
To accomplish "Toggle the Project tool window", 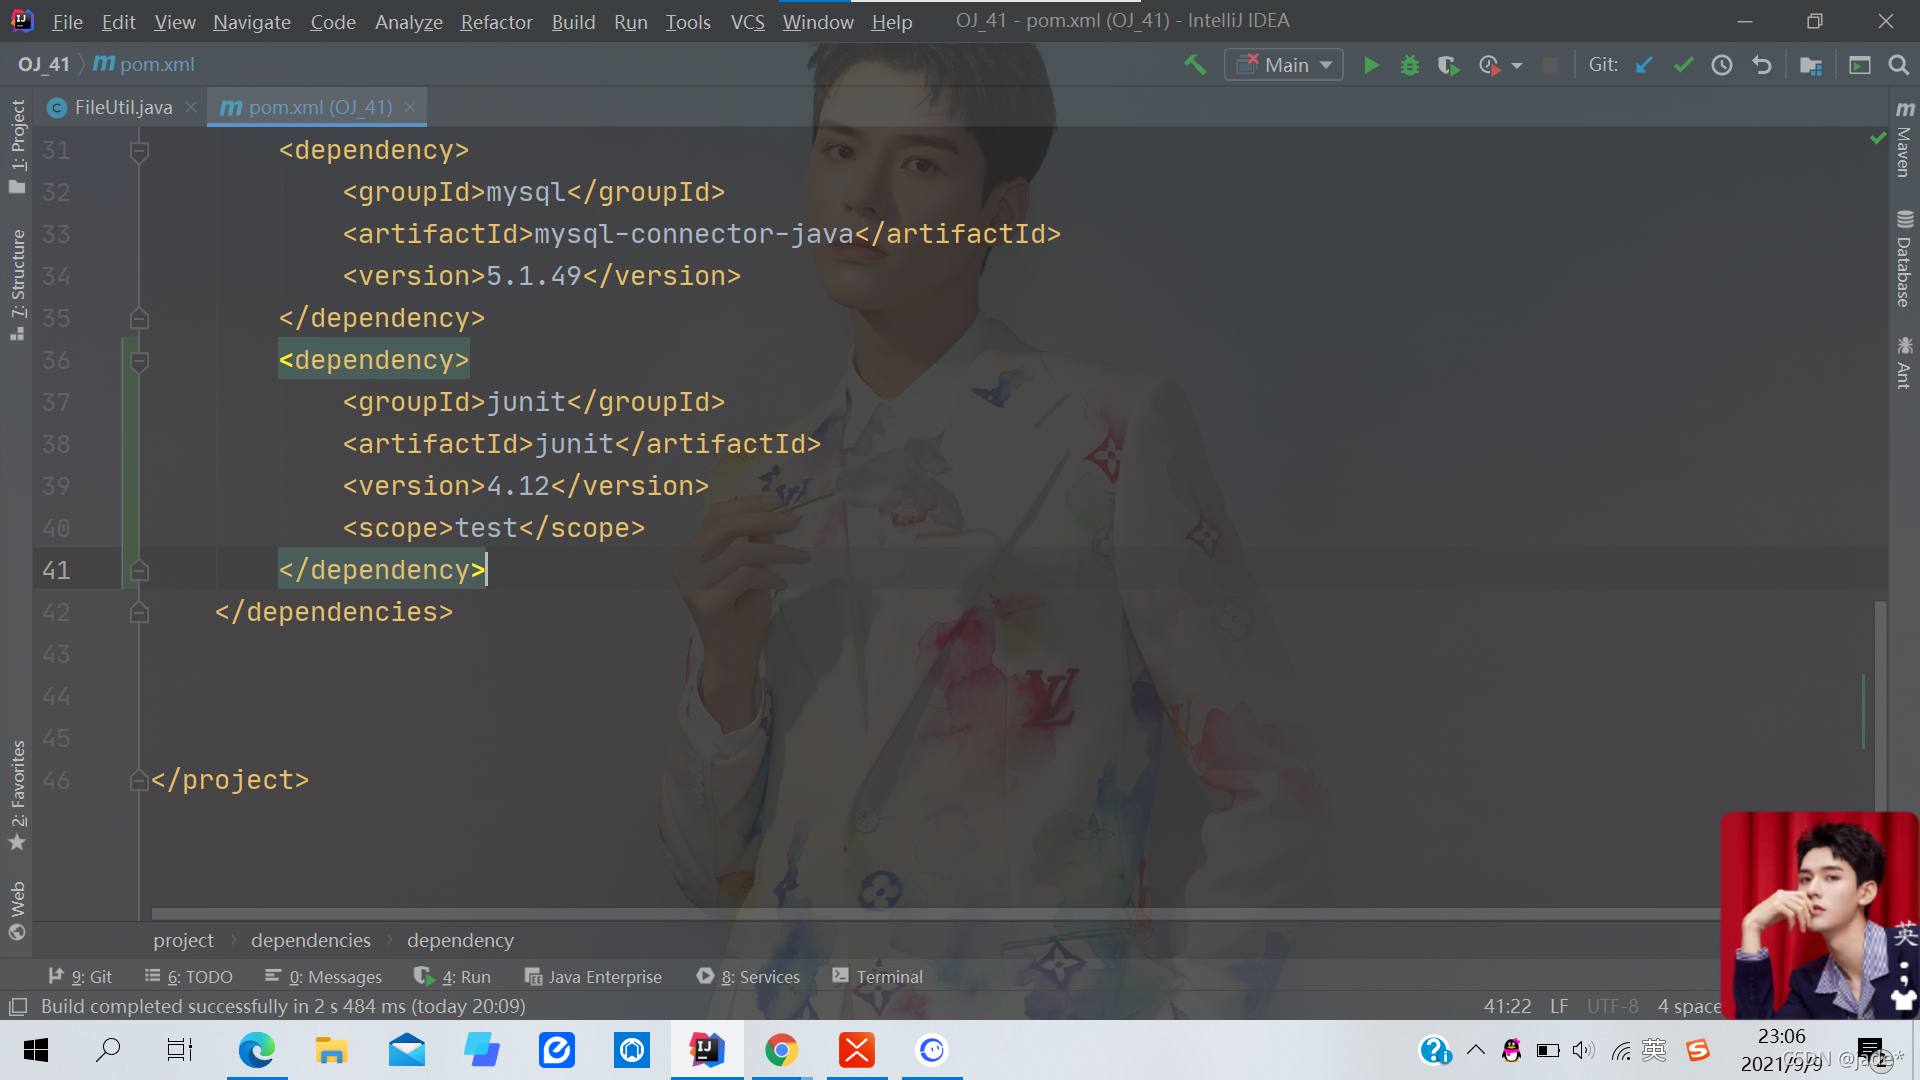I will tap(17, 145).
